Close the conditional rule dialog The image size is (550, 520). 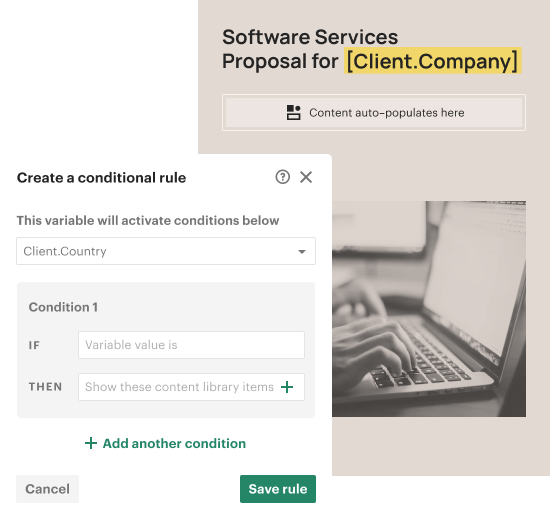tap(306, 177)
